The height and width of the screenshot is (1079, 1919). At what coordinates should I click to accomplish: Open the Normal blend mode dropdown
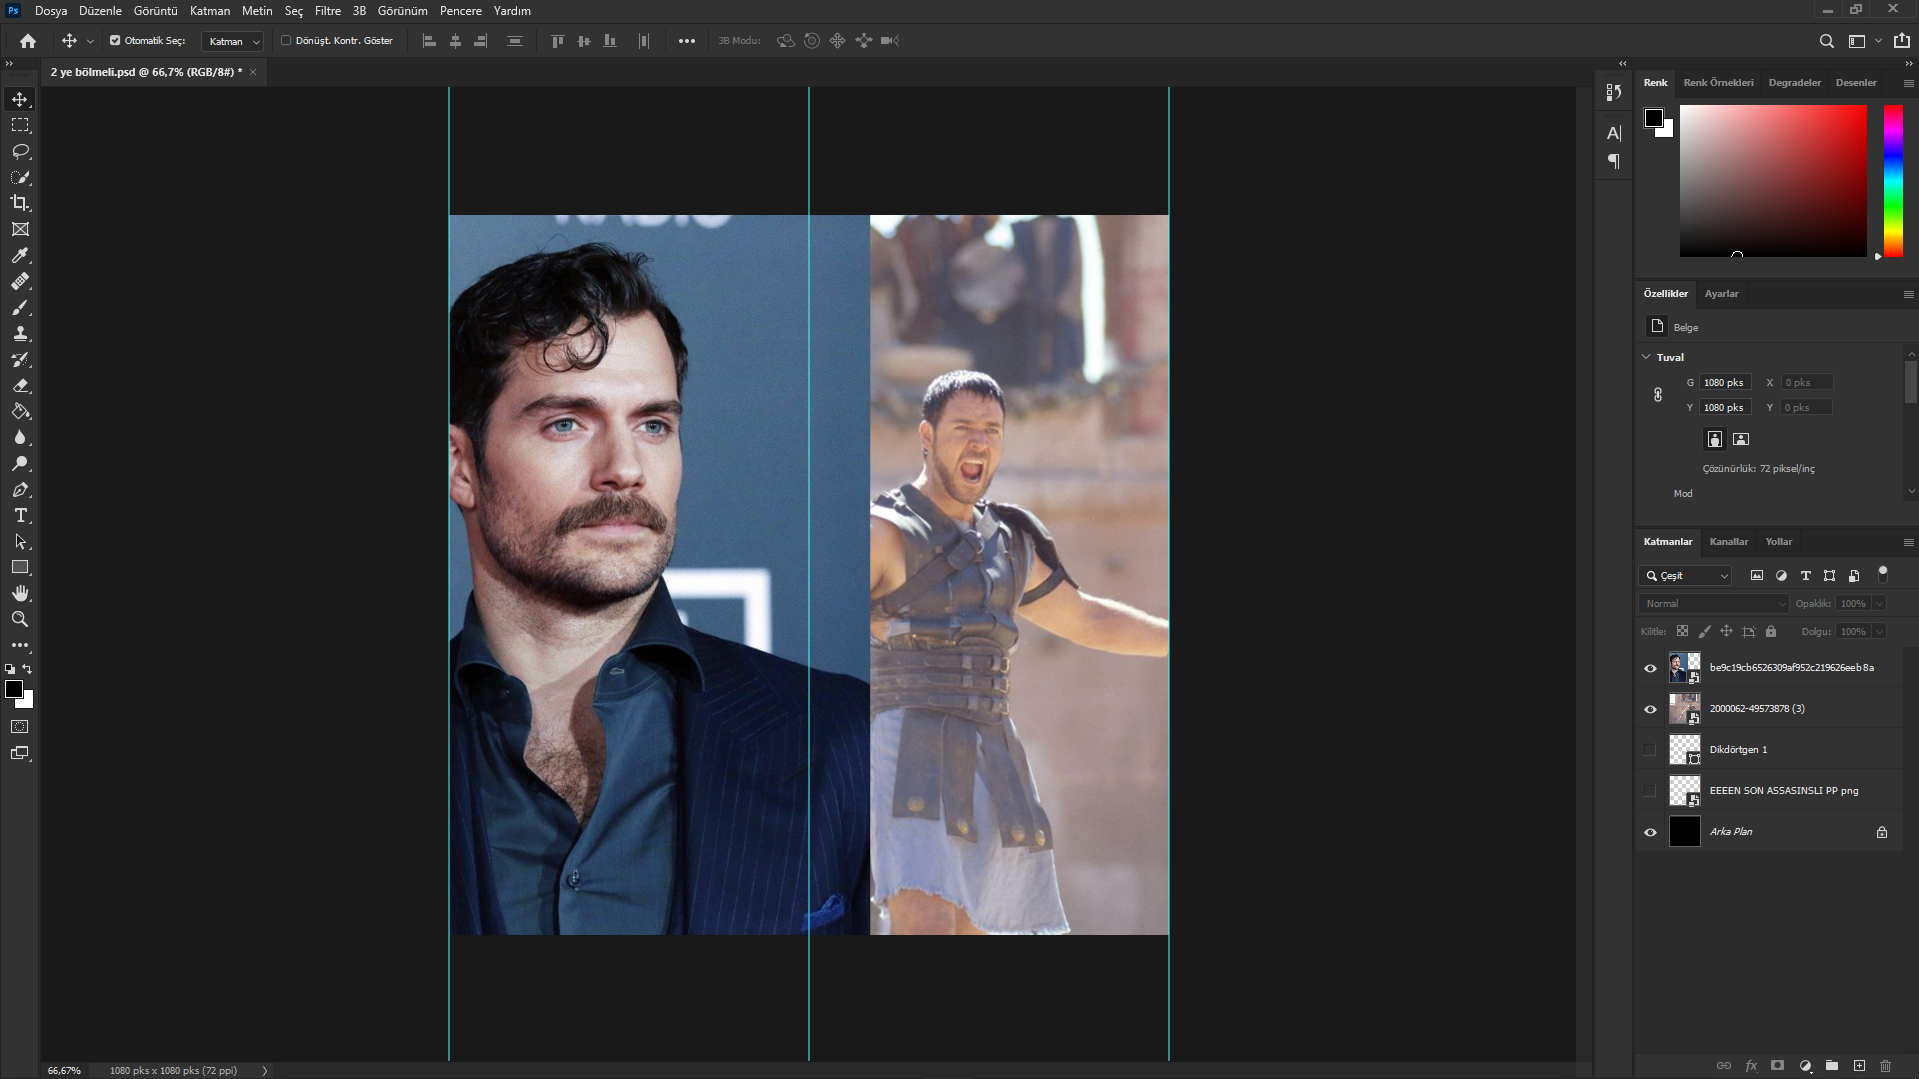[x=1713, y=604]
